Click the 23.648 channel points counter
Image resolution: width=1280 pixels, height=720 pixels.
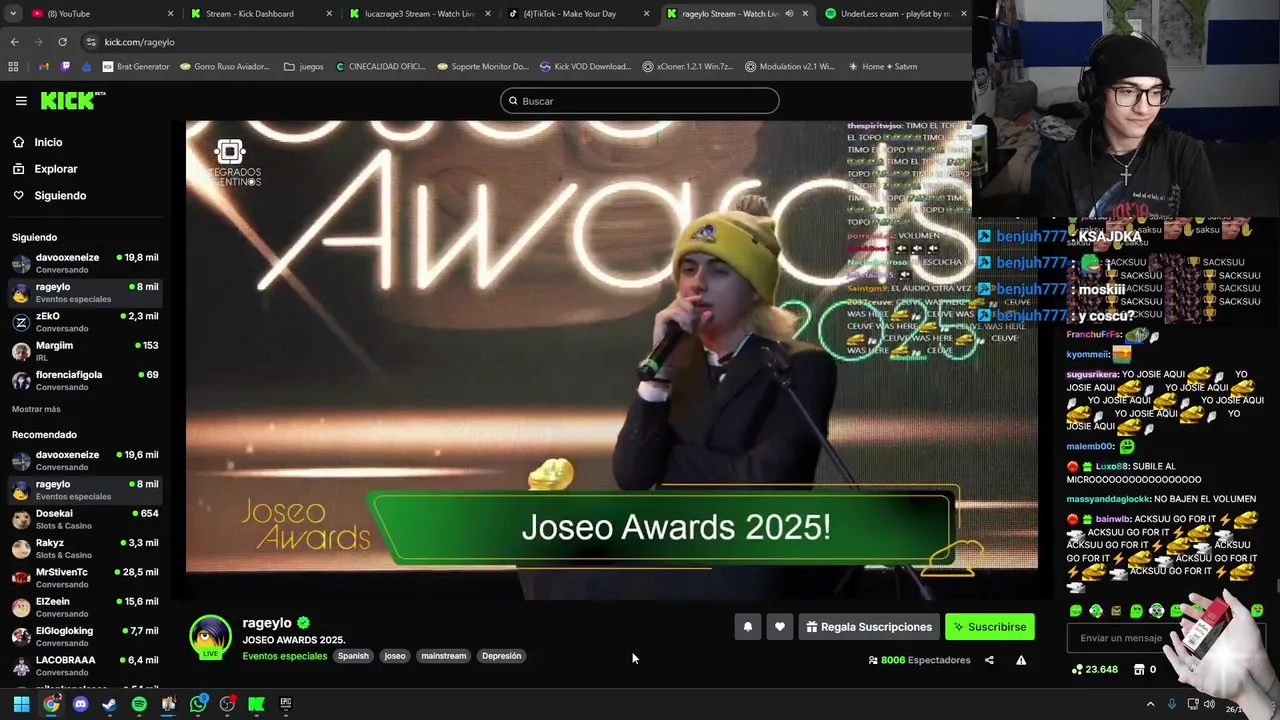pyautogui.click(x=1094, y=669)
